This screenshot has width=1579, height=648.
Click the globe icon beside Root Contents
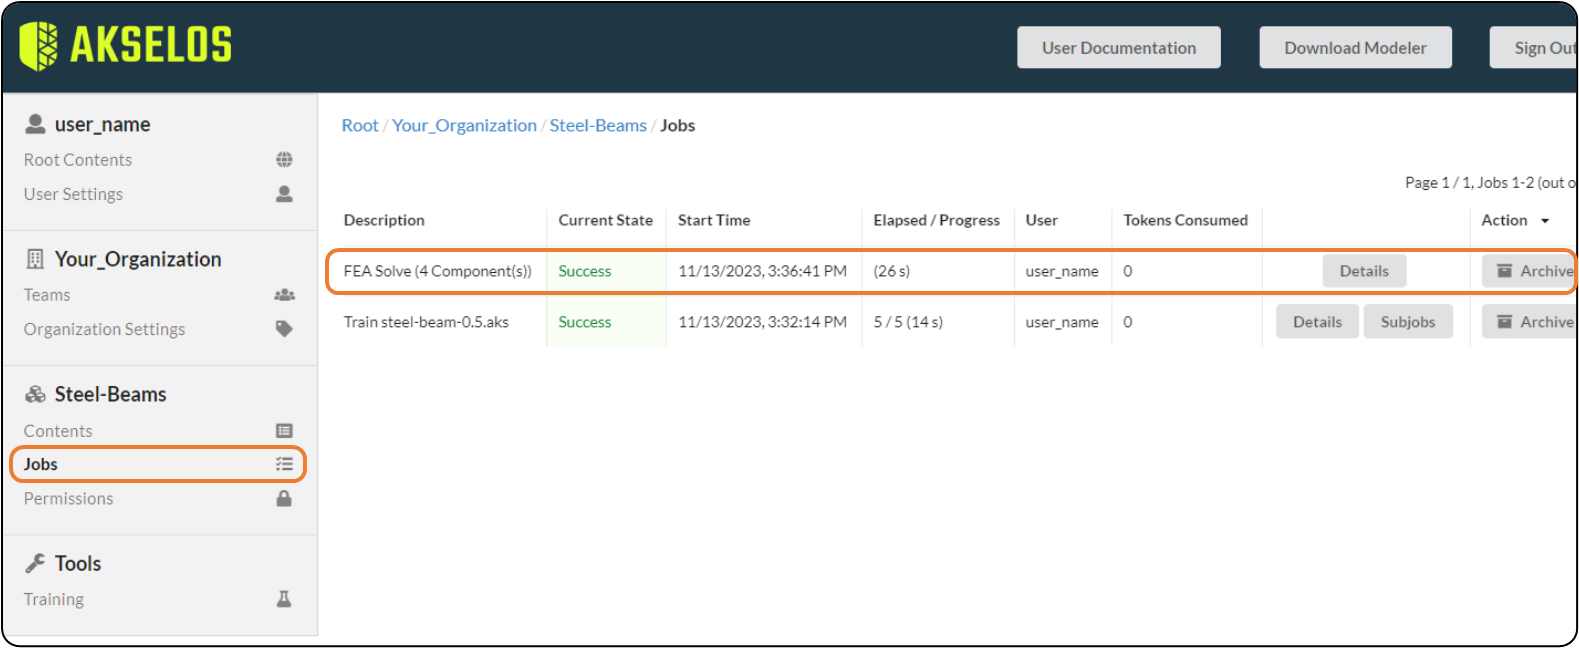[x=284, y=160]
